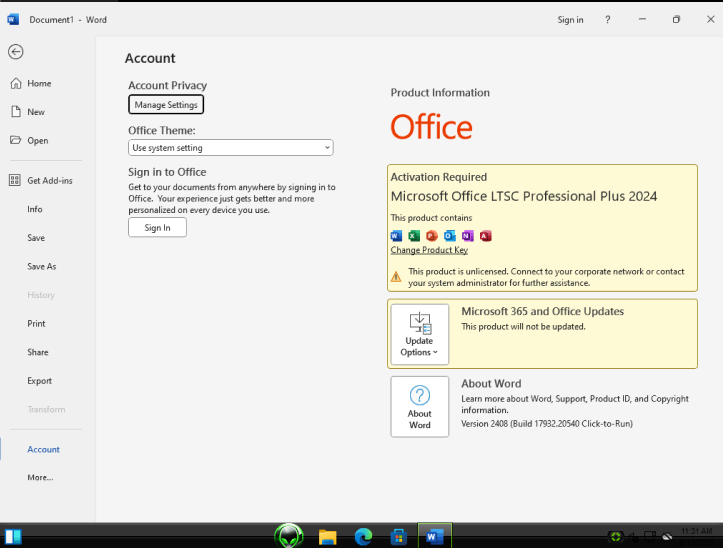
Task: Click the Home house icon
Action: 16,83
